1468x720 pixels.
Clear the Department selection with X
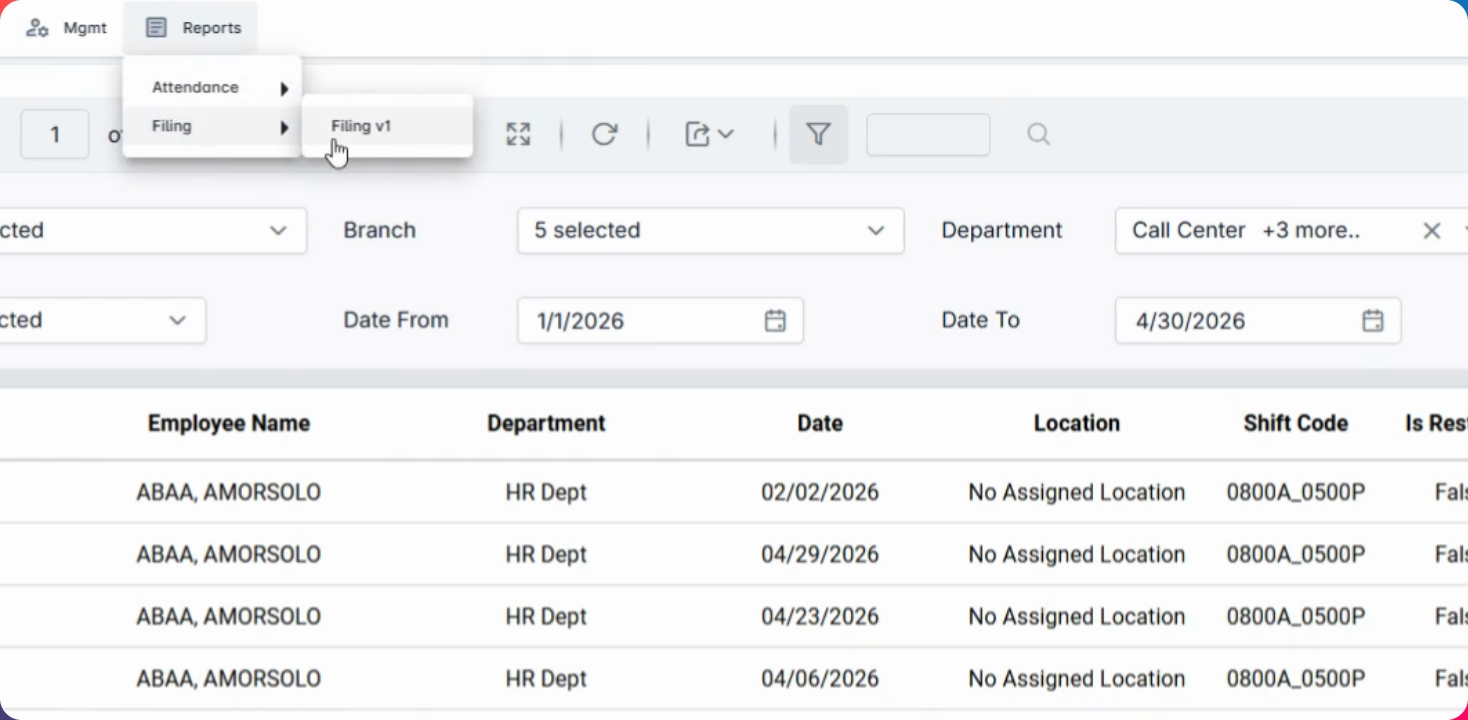click(1431, 231)
